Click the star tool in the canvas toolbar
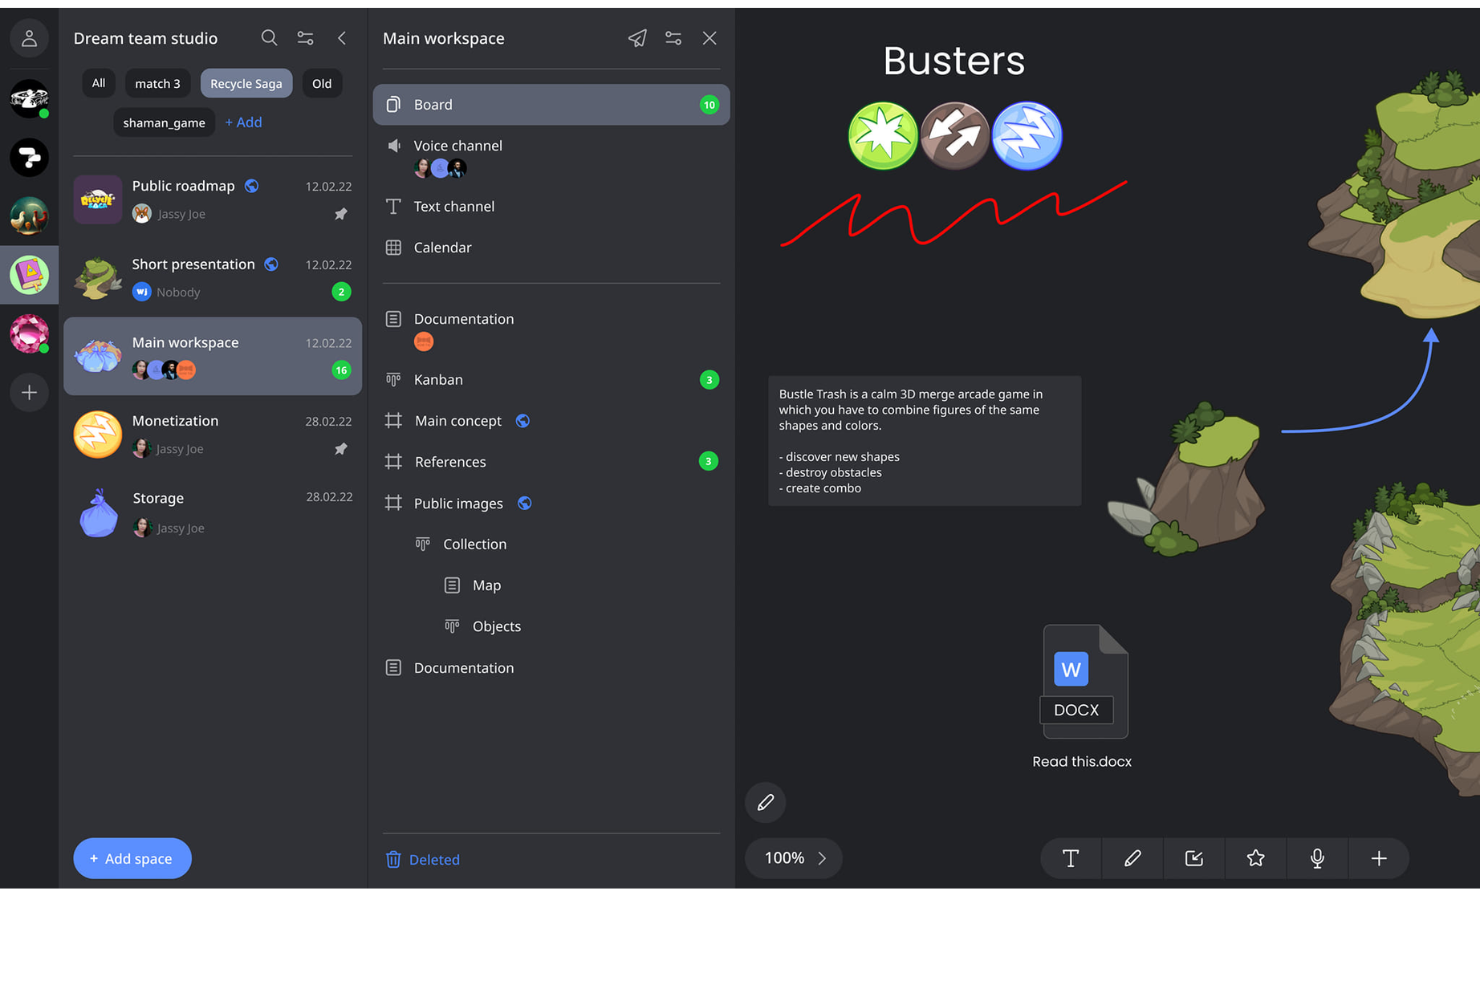 click(1255, 858)
